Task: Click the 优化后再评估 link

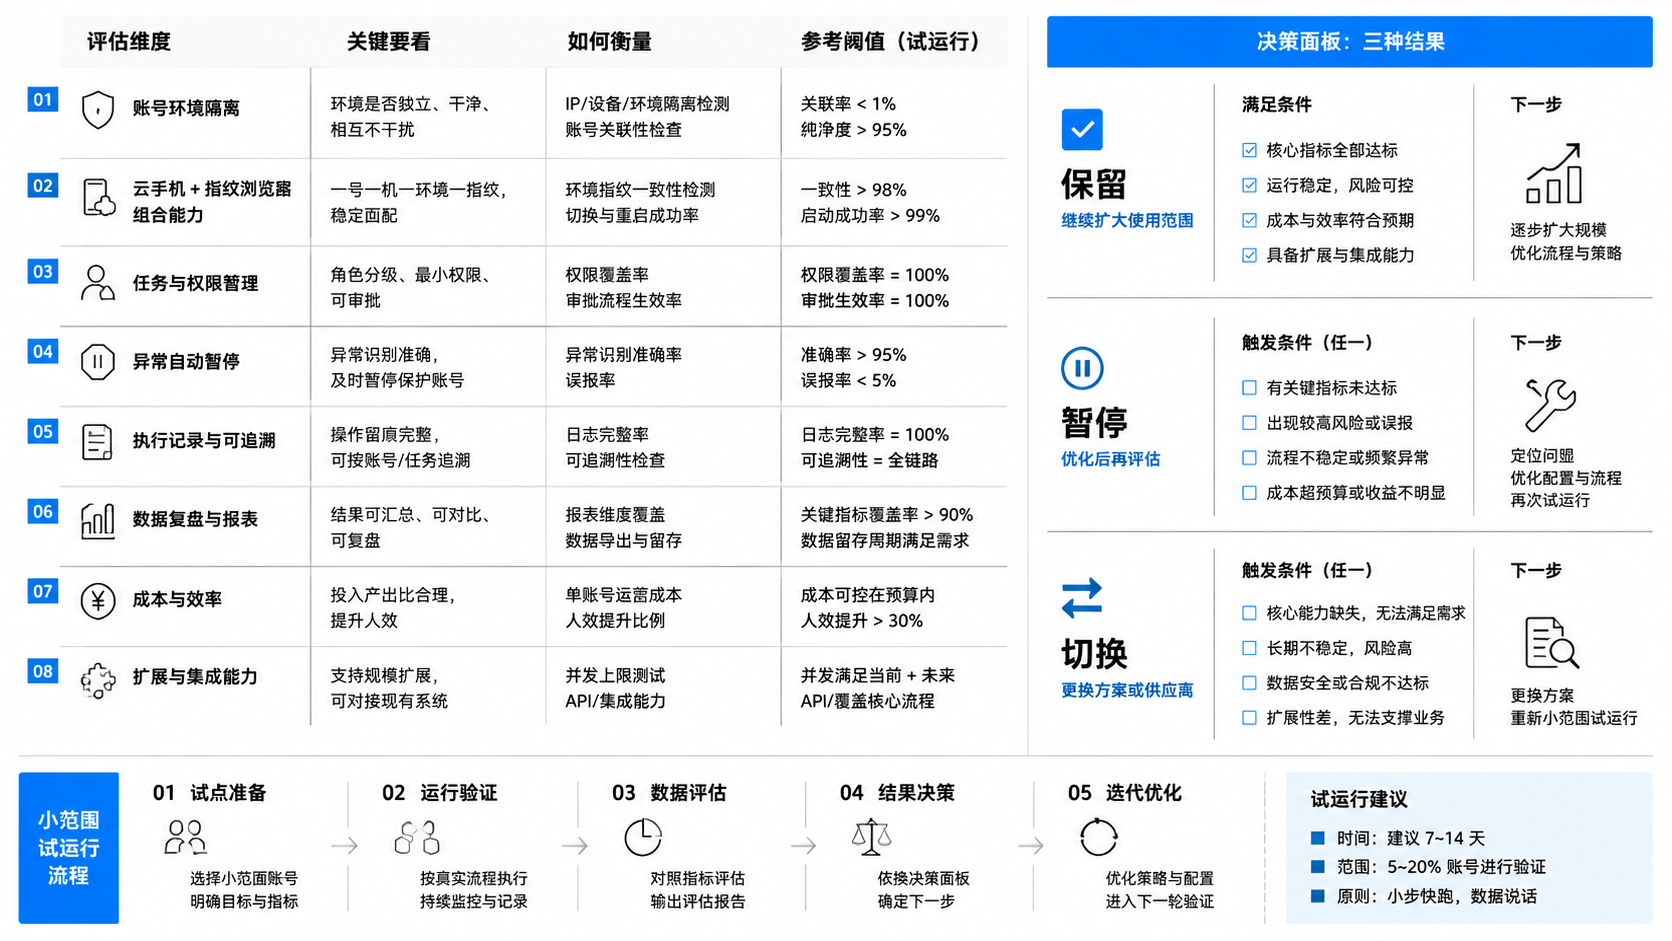Action: (1110, 459)
